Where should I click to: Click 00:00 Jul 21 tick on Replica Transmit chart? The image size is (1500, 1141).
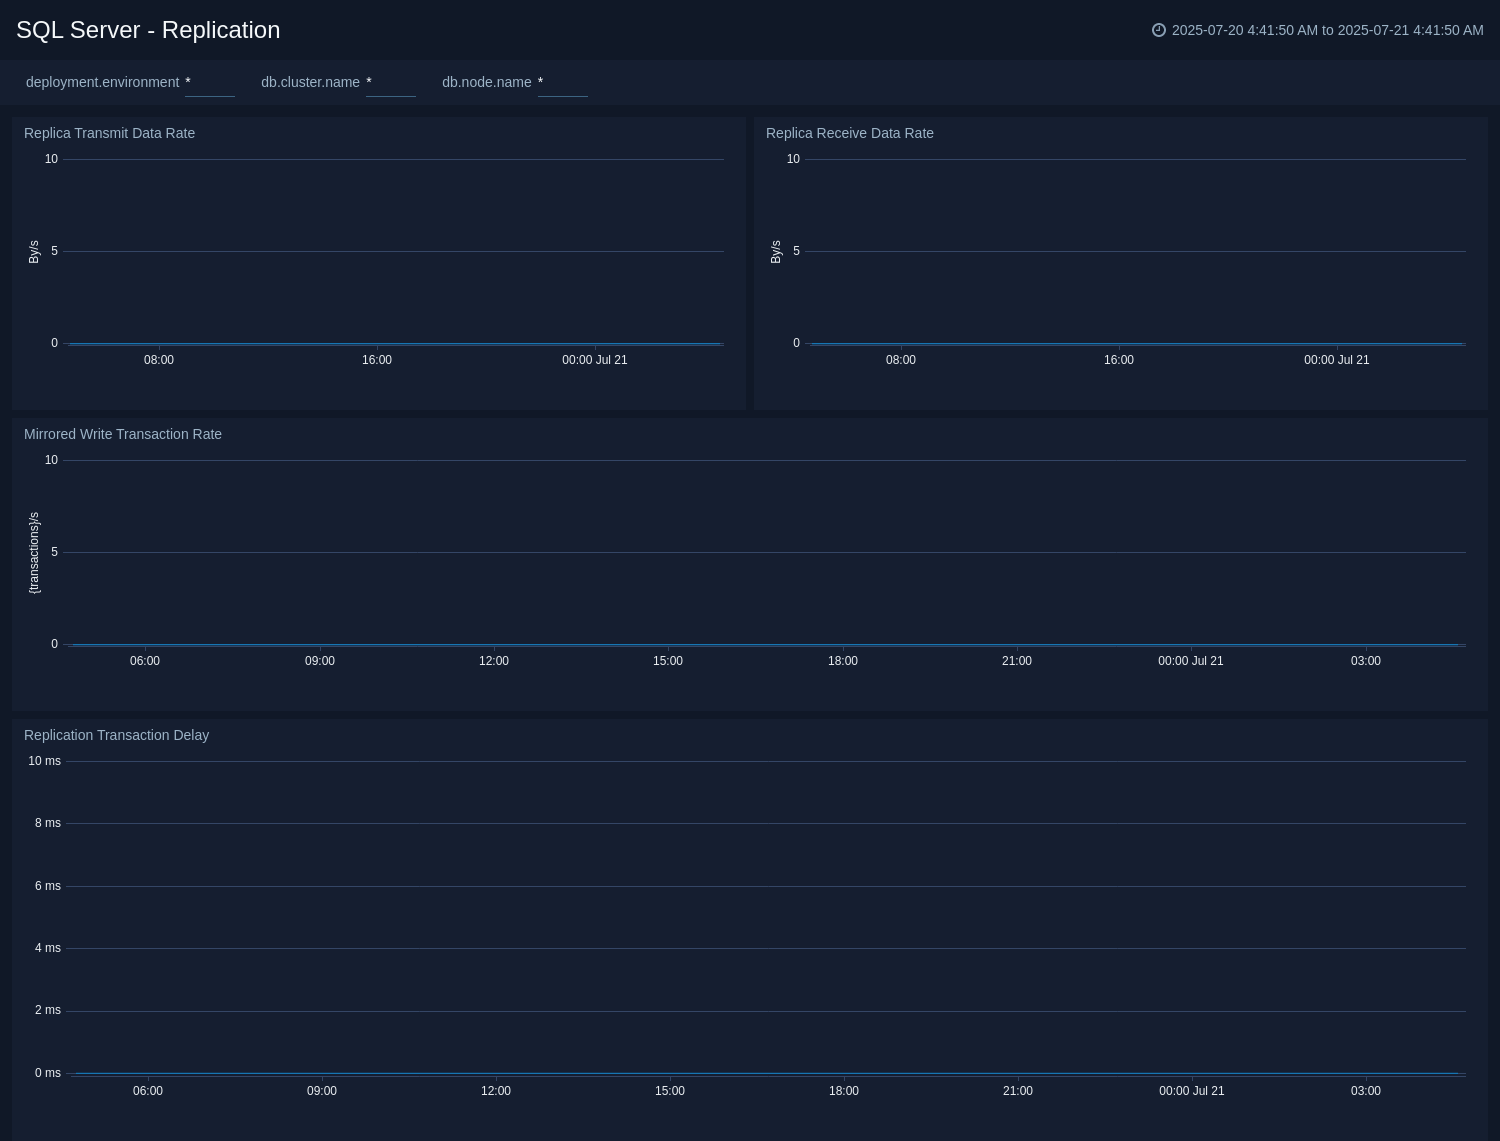(595, 360)
